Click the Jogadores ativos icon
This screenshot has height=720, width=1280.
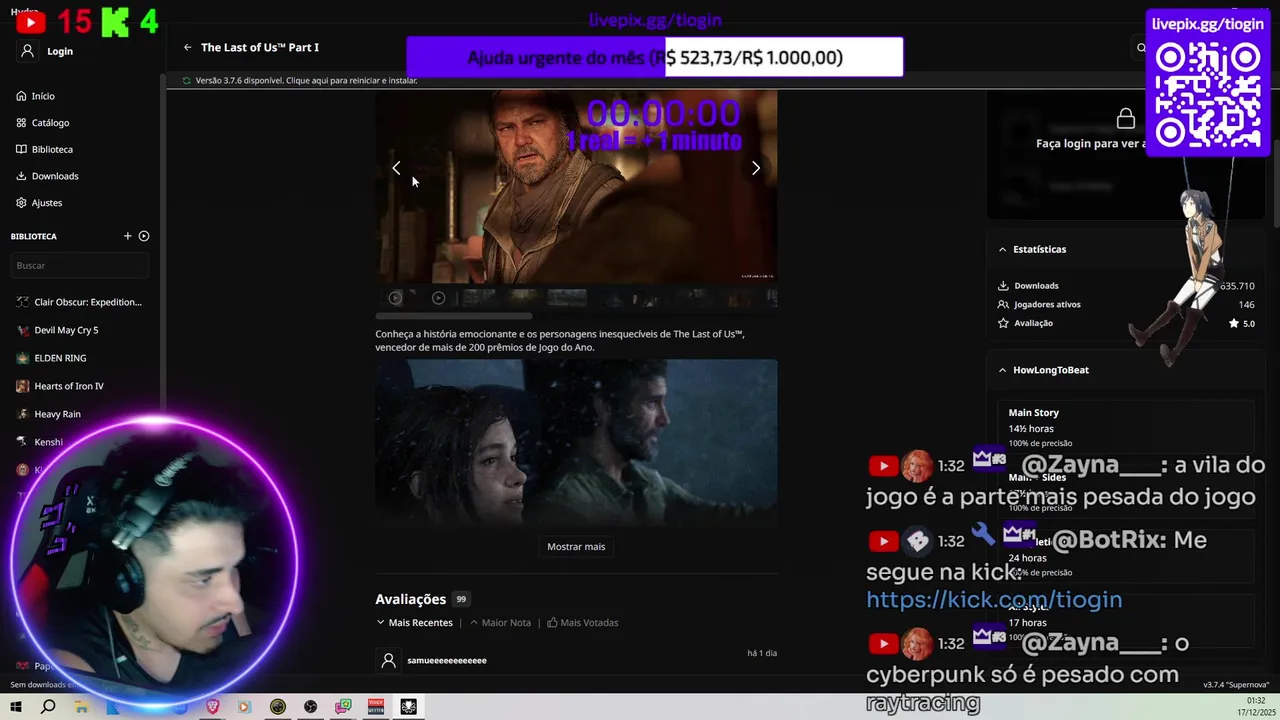[x=1003, y=304]
